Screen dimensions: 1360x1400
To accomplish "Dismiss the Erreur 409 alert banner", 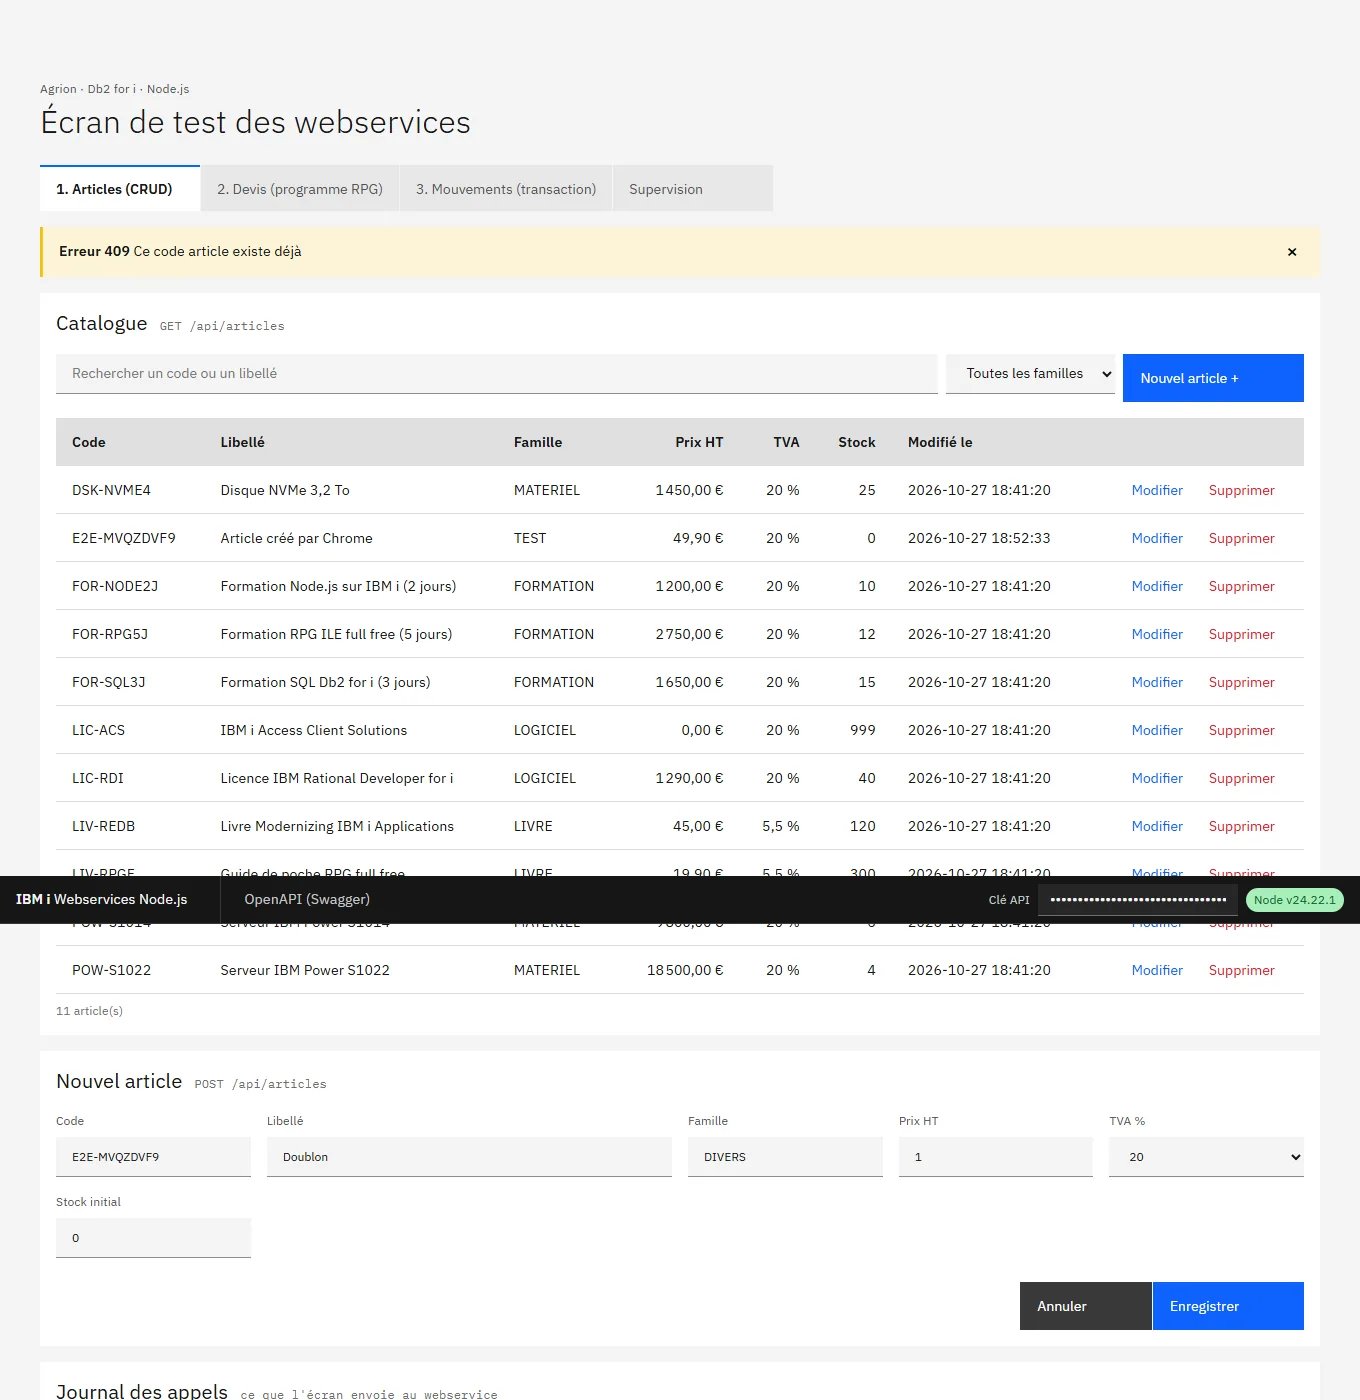I will tap(1292, 252).
